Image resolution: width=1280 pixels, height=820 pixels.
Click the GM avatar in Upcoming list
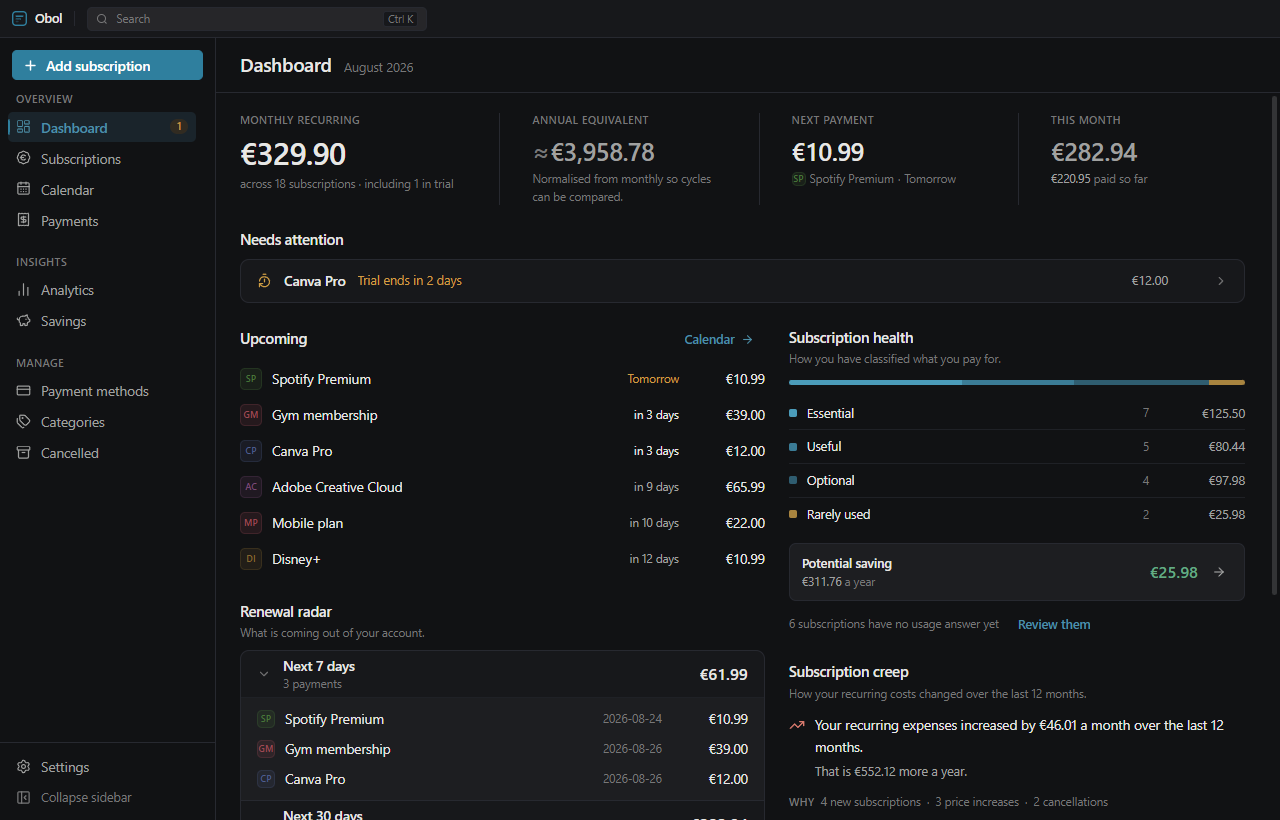pyautogui.click(x=251, y=415)
